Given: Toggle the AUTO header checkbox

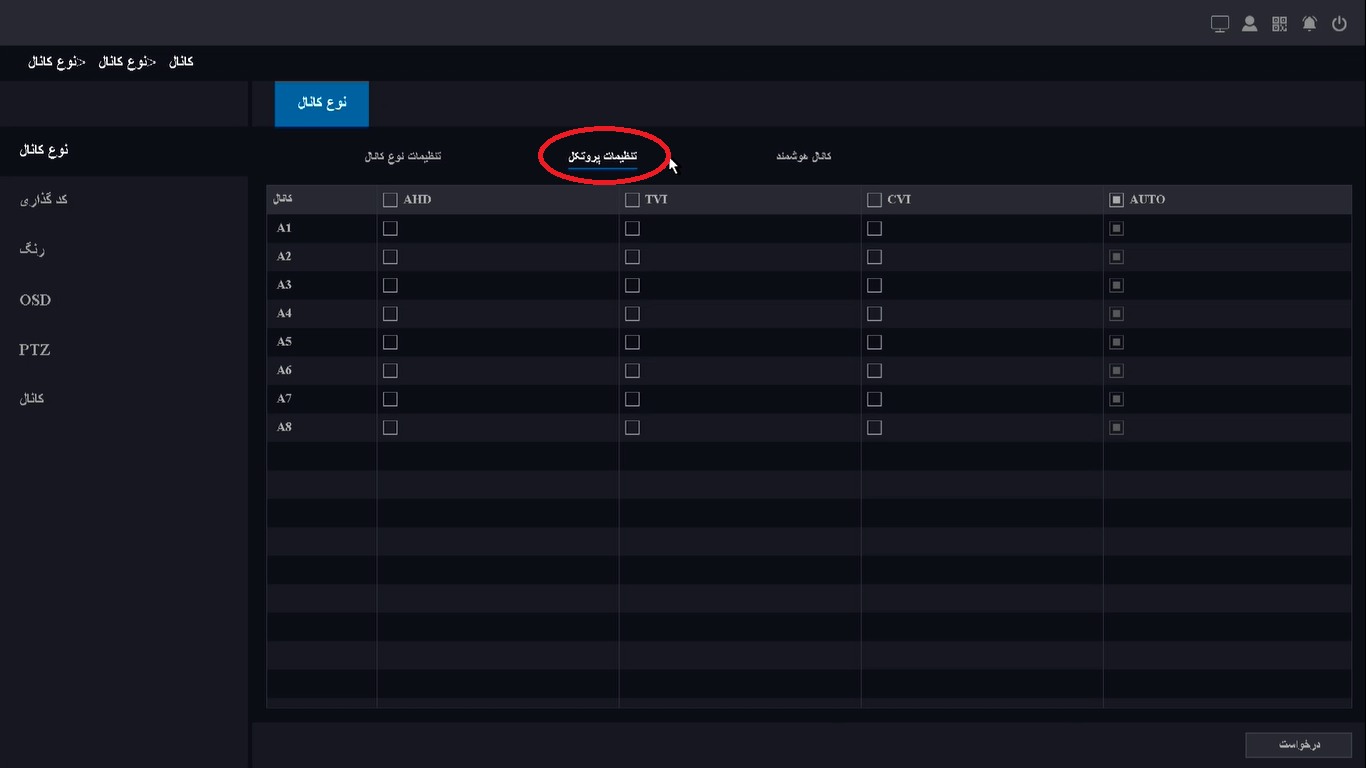Looking at the screenshot, I should point(1117,200).
